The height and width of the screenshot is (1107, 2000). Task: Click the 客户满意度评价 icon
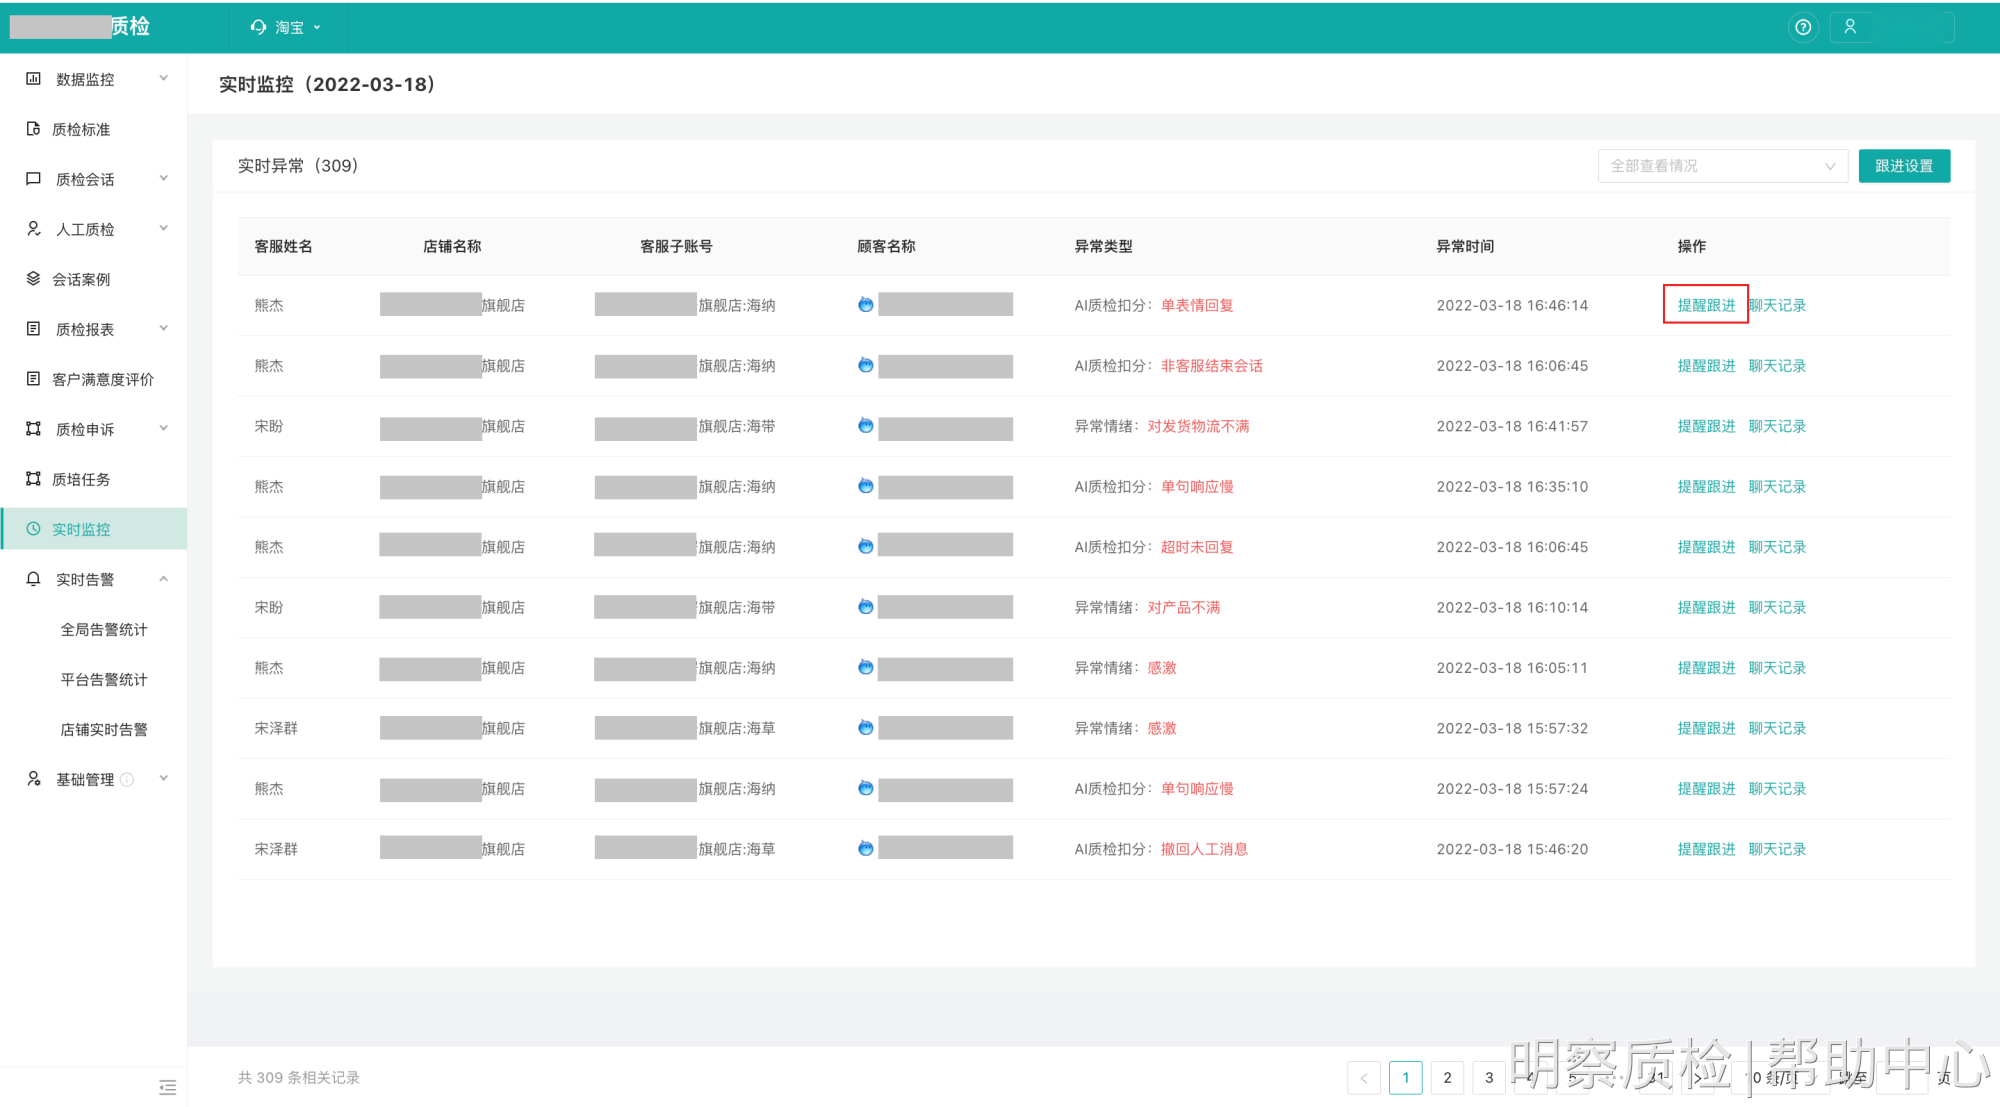33,378
